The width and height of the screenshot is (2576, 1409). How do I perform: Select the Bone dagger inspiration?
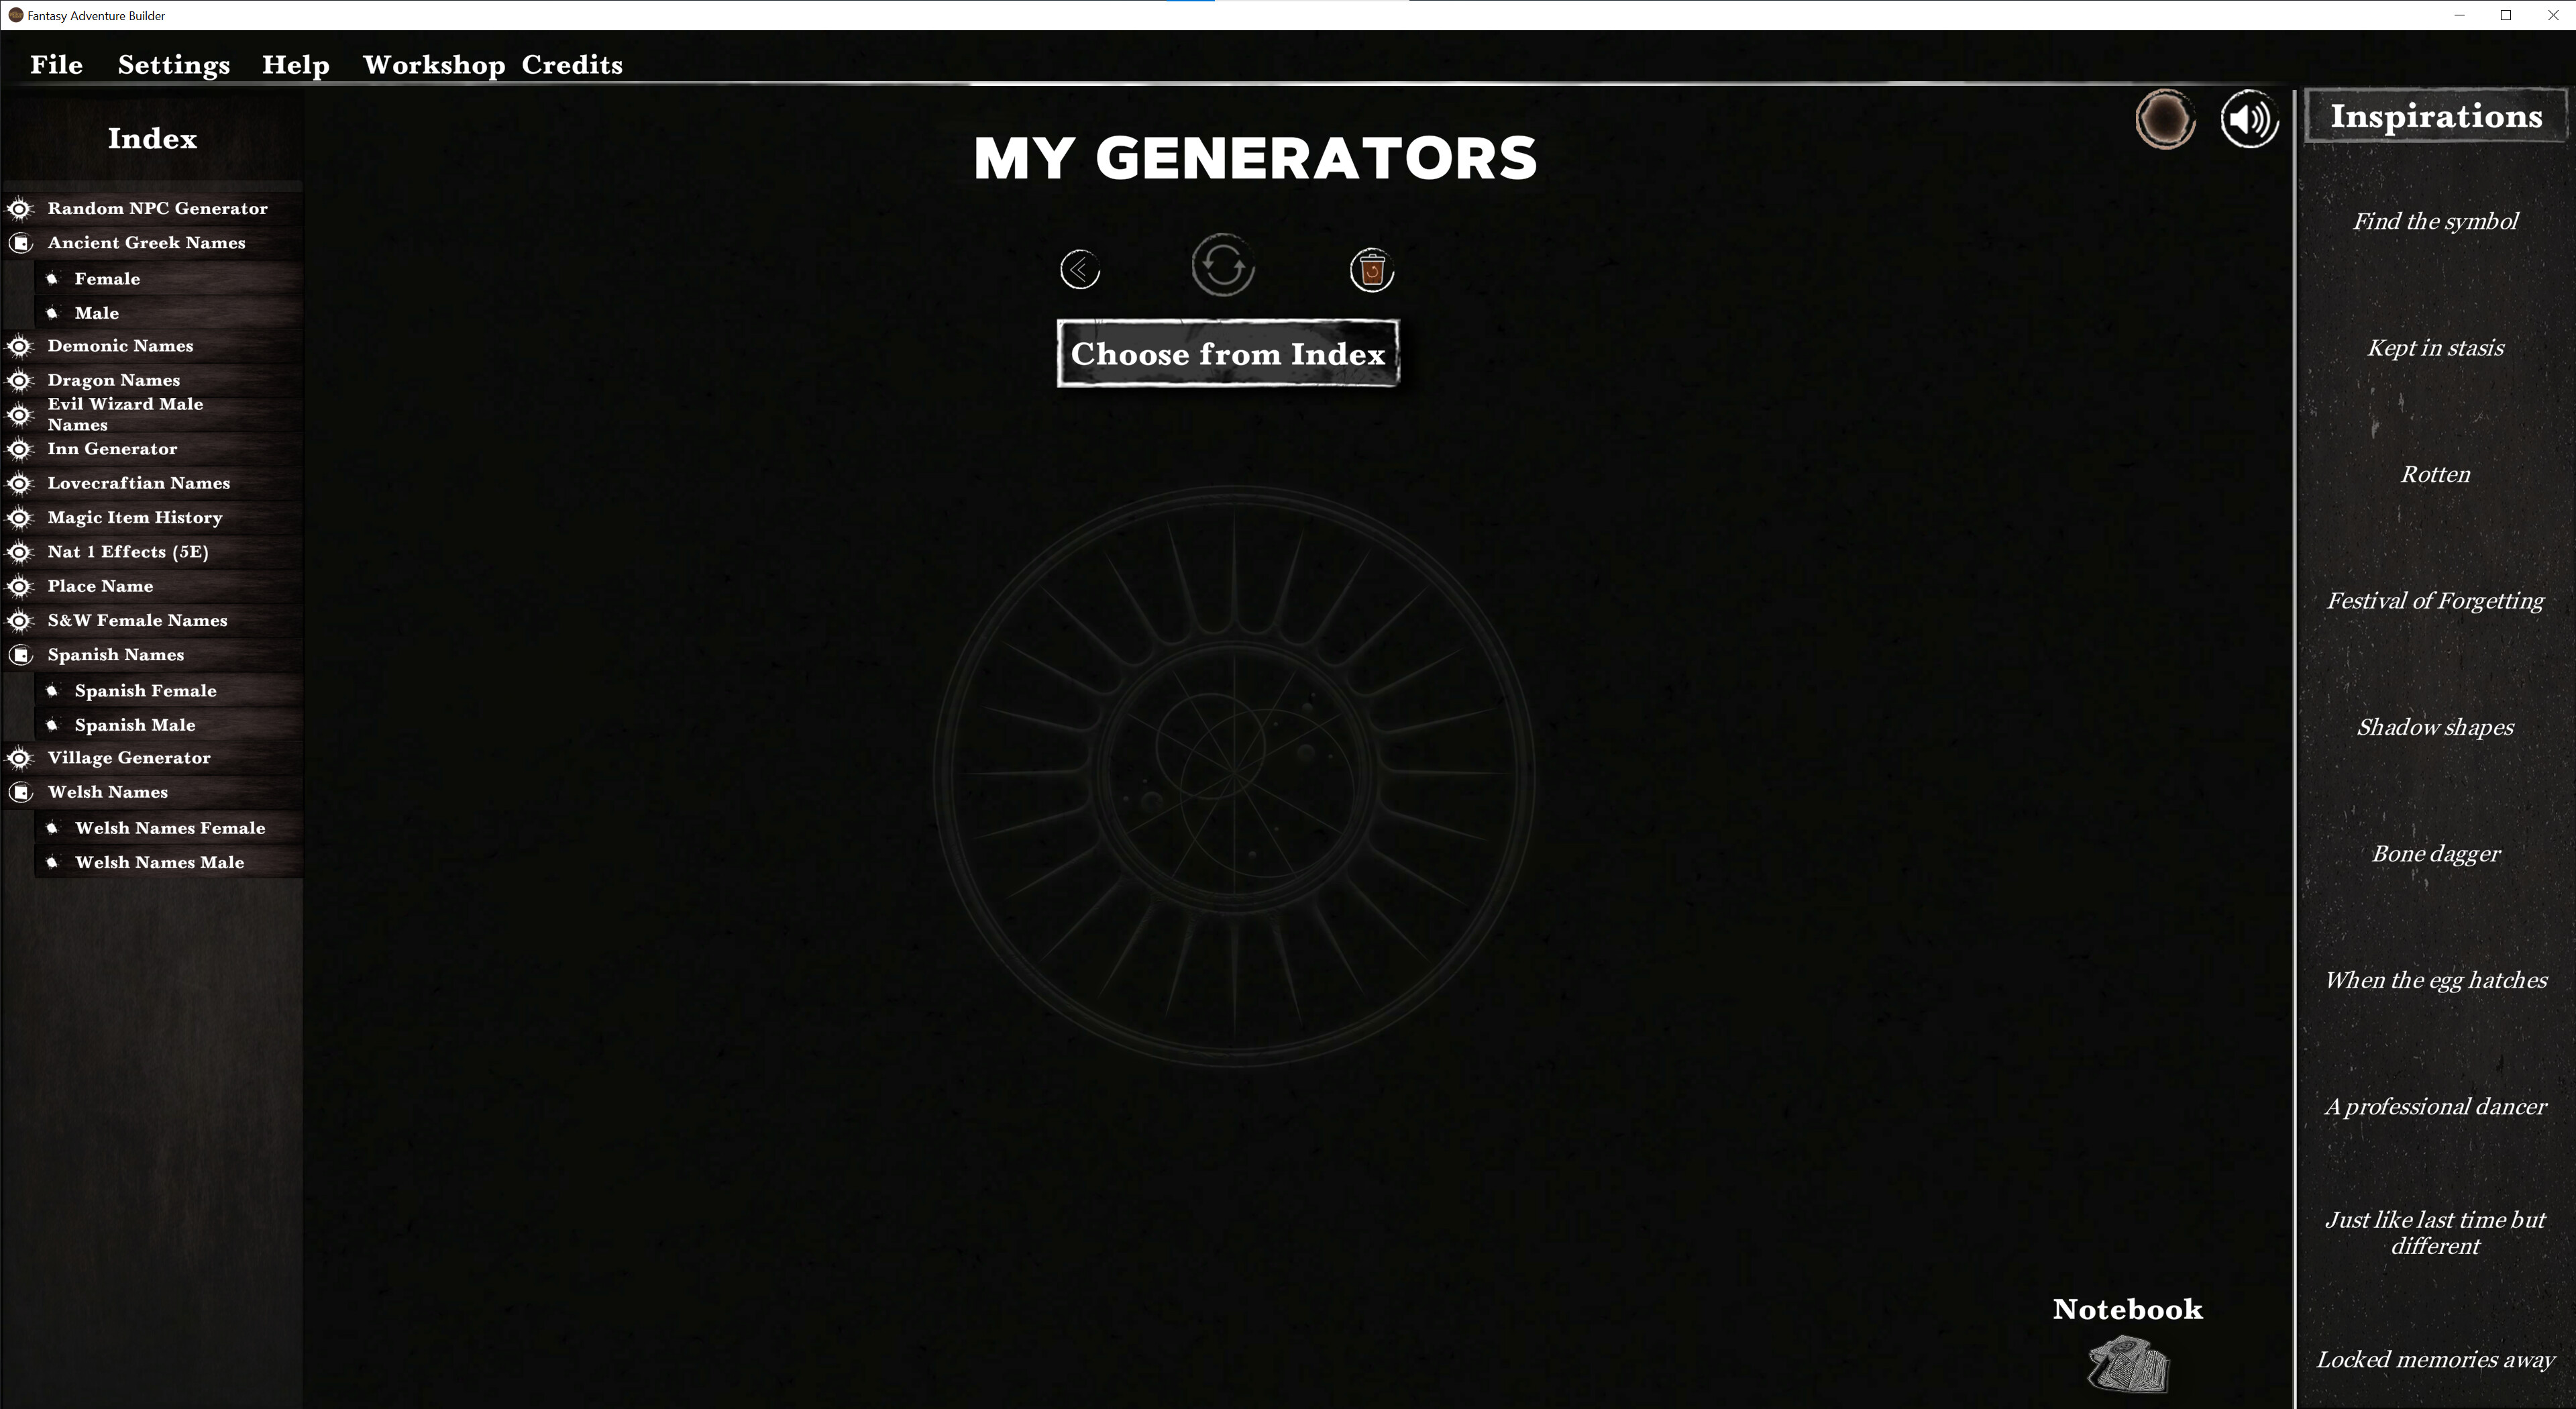pos(2436,853)
